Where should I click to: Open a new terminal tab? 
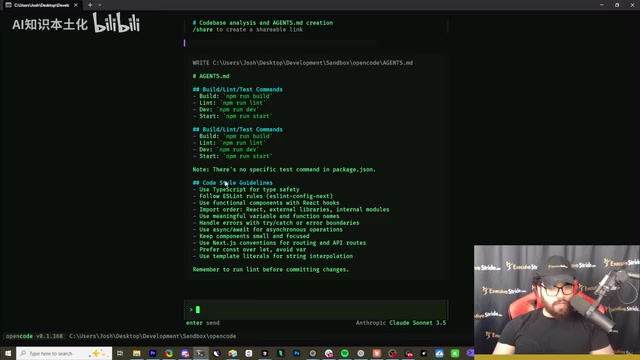[x=90, y=5]
